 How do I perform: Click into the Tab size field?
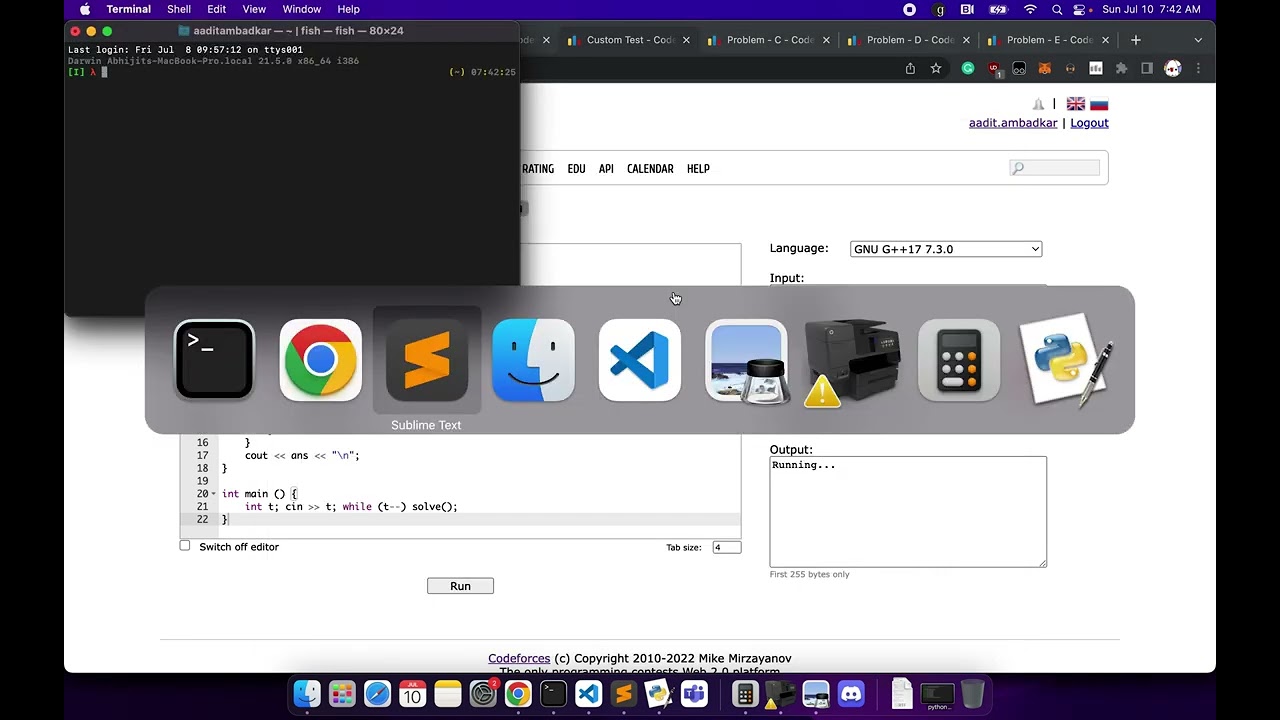point(726,547)
